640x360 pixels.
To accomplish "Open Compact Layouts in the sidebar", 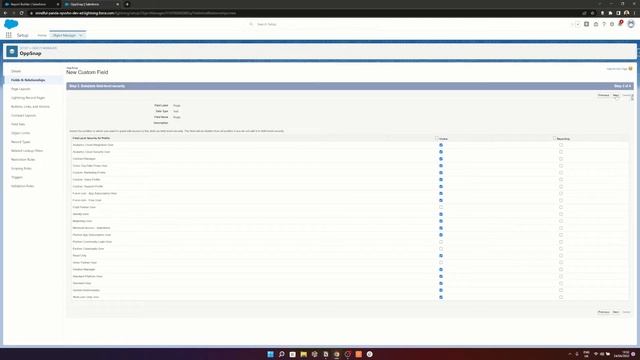I will (x=24, y=116).
